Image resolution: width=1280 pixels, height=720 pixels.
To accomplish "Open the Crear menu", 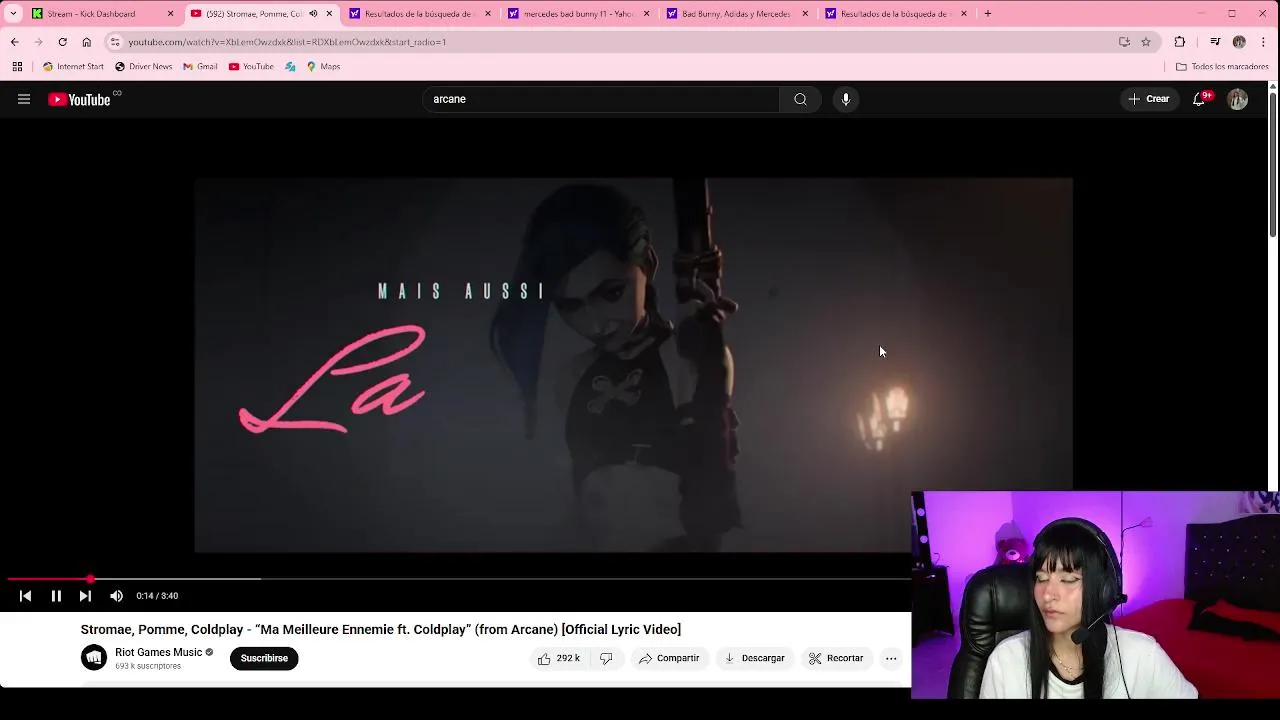I will coord(1148,99).
